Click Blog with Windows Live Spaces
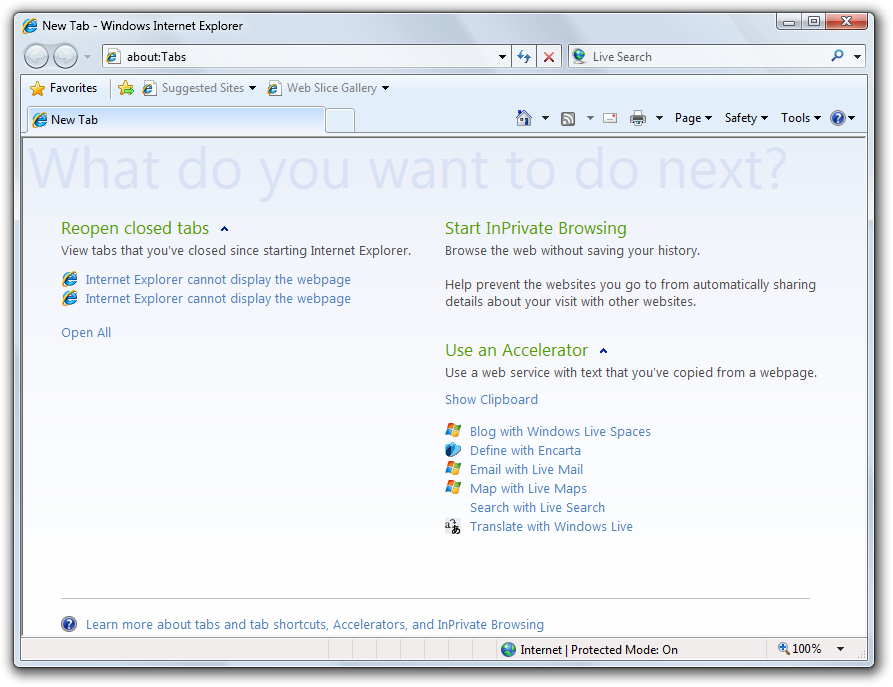Viewport: 893px width, 687px height. coord(560,432)
